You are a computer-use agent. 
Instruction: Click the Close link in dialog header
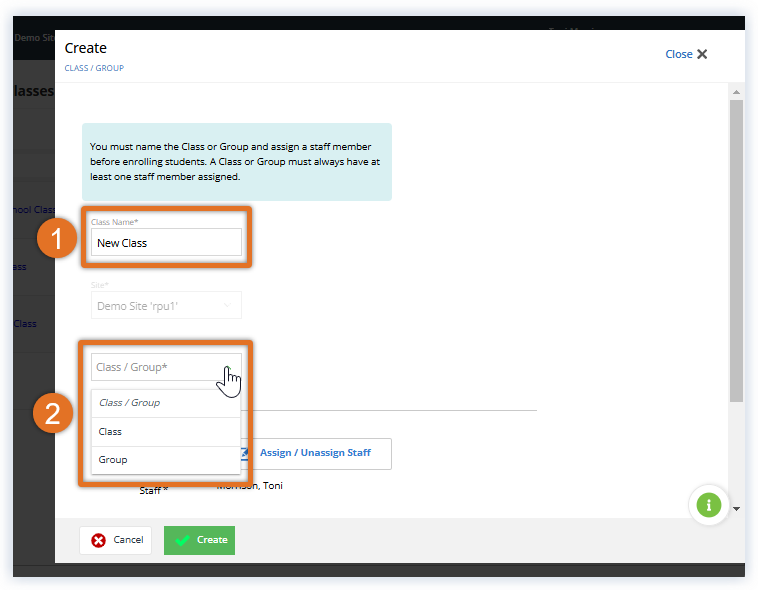(679, 54)
